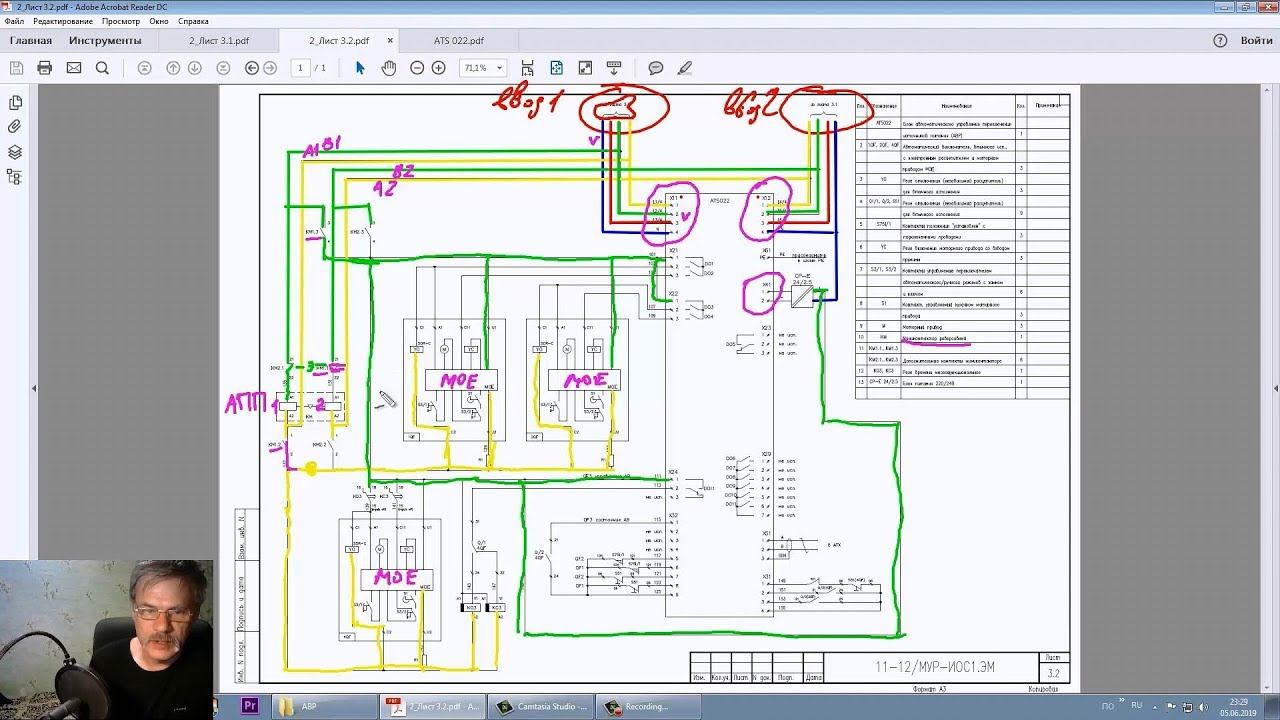The image size is (1280, 720).
Task: Click the Войти sign-in button
Action: point(1257,41)
